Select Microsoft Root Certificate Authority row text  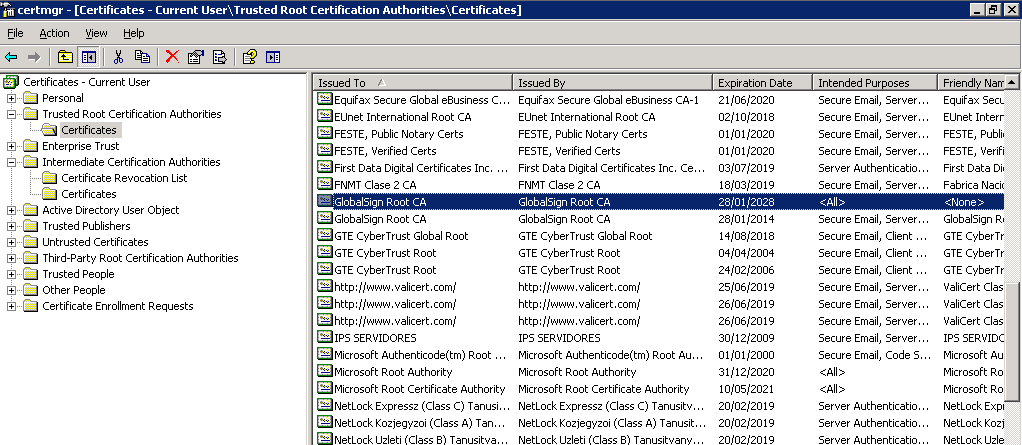click(420, 389)
